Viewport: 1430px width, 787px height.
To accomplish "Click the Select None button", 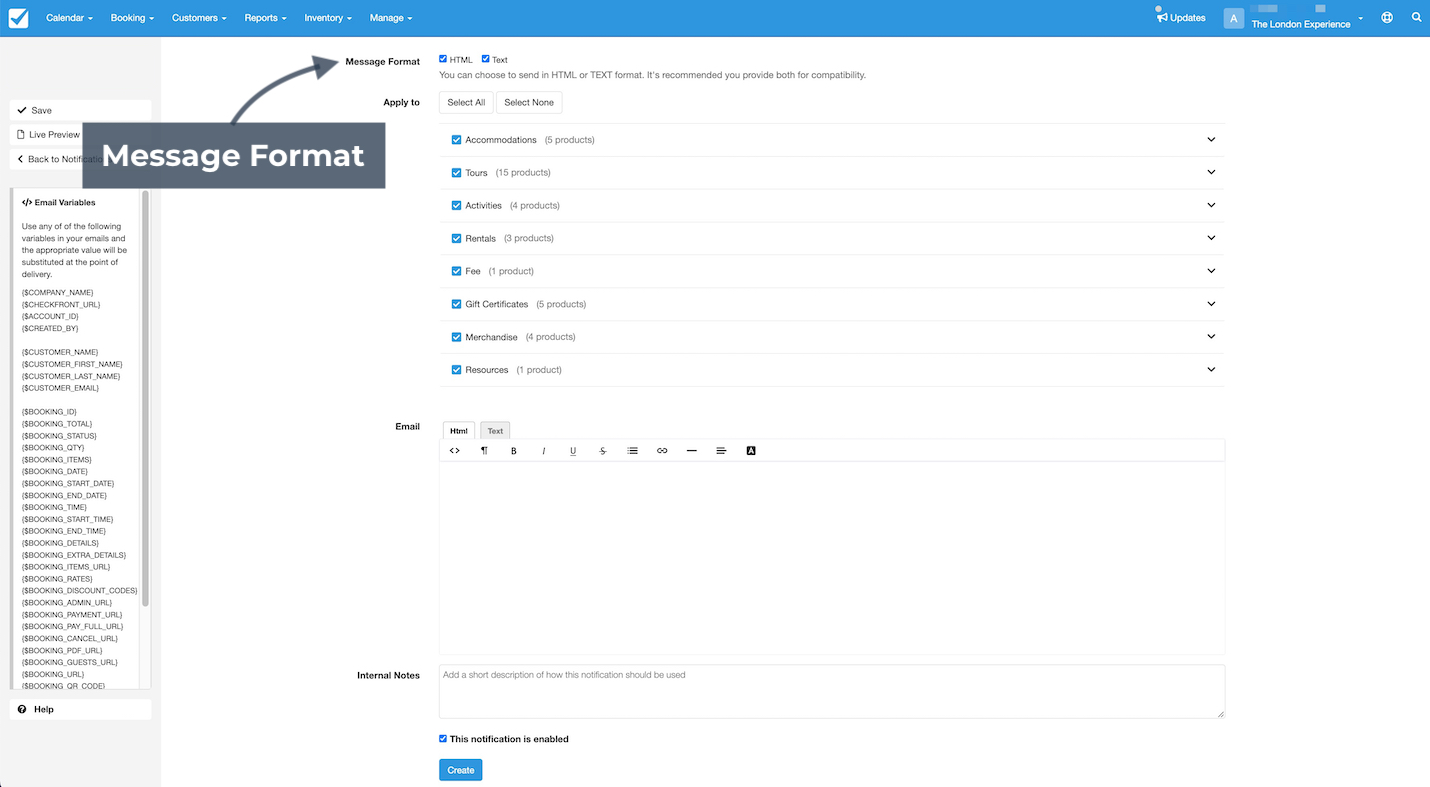I will [529, 102].
